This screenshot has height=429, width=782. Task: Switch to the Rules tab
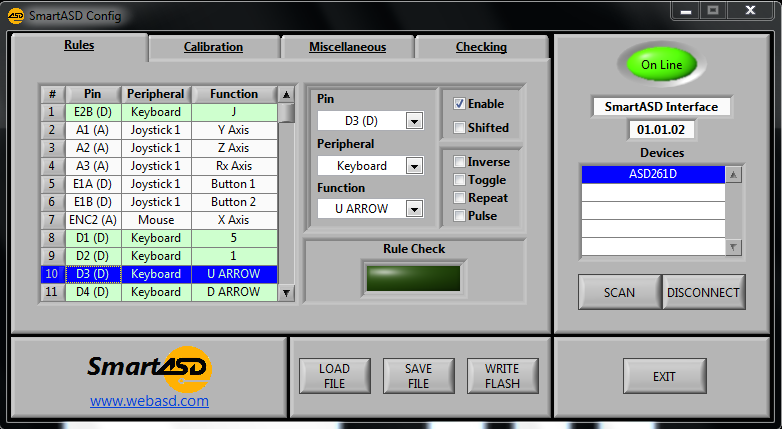click(x=79, y=45)
